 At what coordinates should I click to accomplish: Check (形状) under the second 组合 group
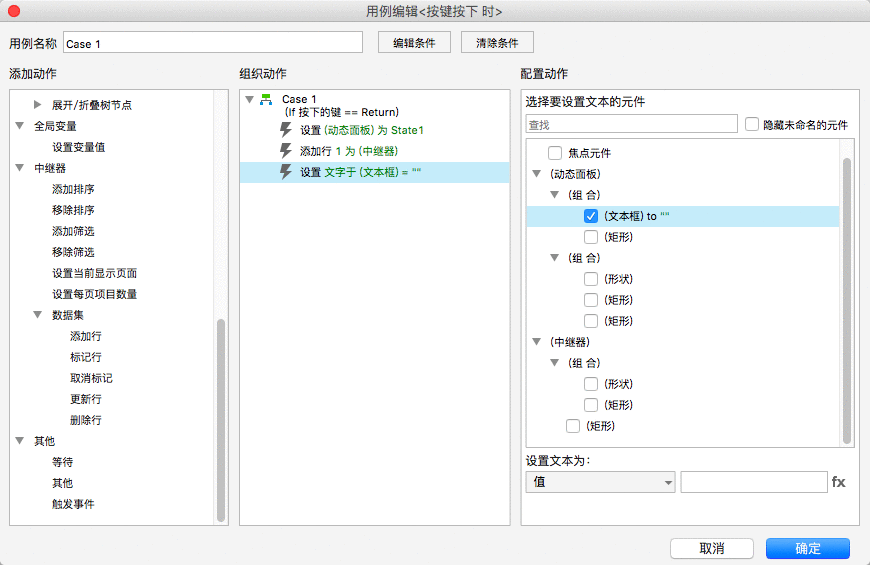coord(591,279)
